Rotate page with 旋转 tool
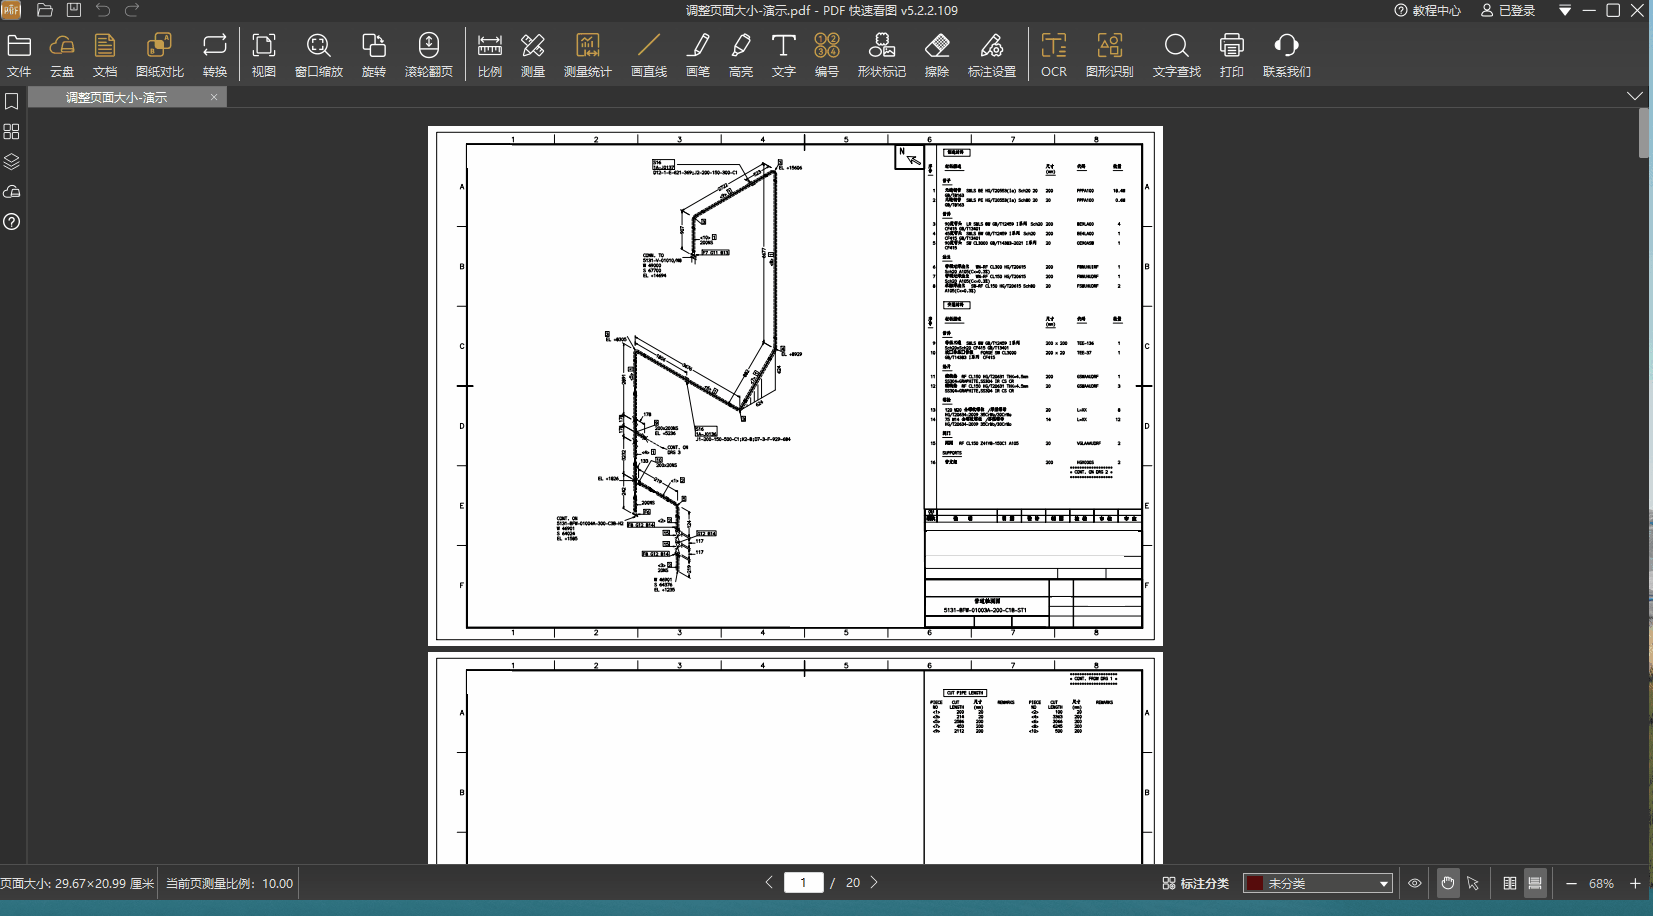 coord(374,55)
